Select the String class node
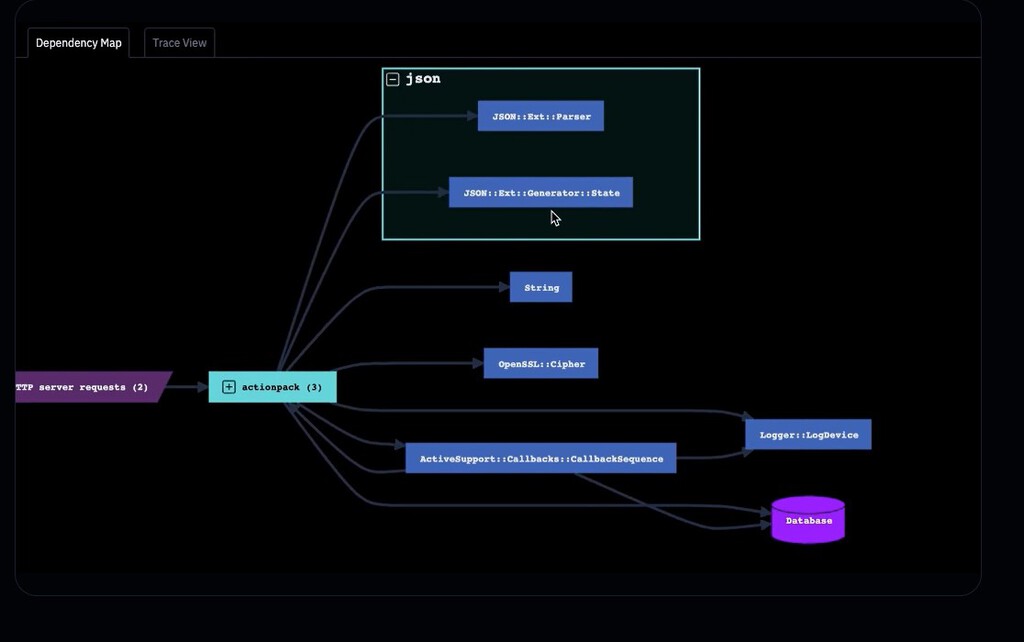 pyautogui.click(x=541, y=287)
